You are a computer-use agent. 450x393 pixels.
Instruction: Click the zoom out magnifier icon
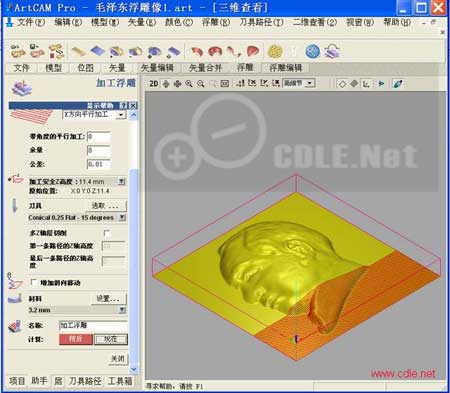click(200, 84)
